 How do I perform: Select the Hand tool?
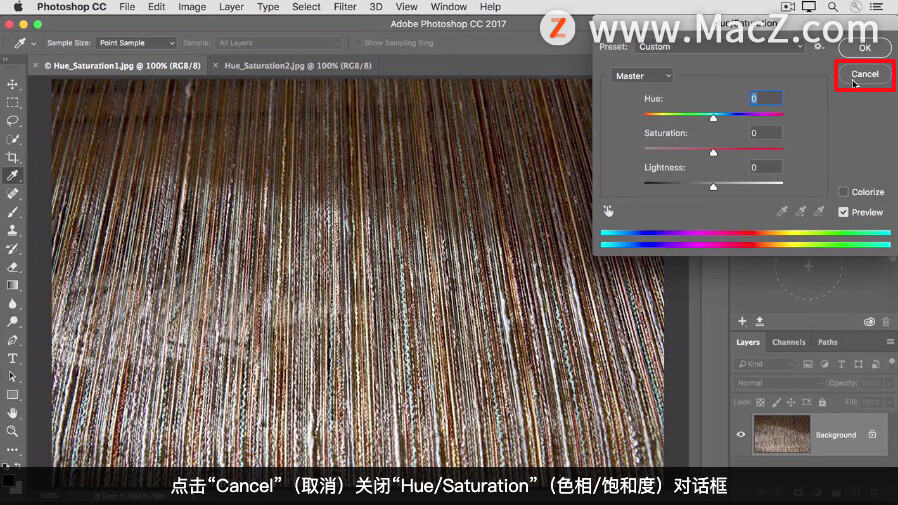click(x=13, y=413)
